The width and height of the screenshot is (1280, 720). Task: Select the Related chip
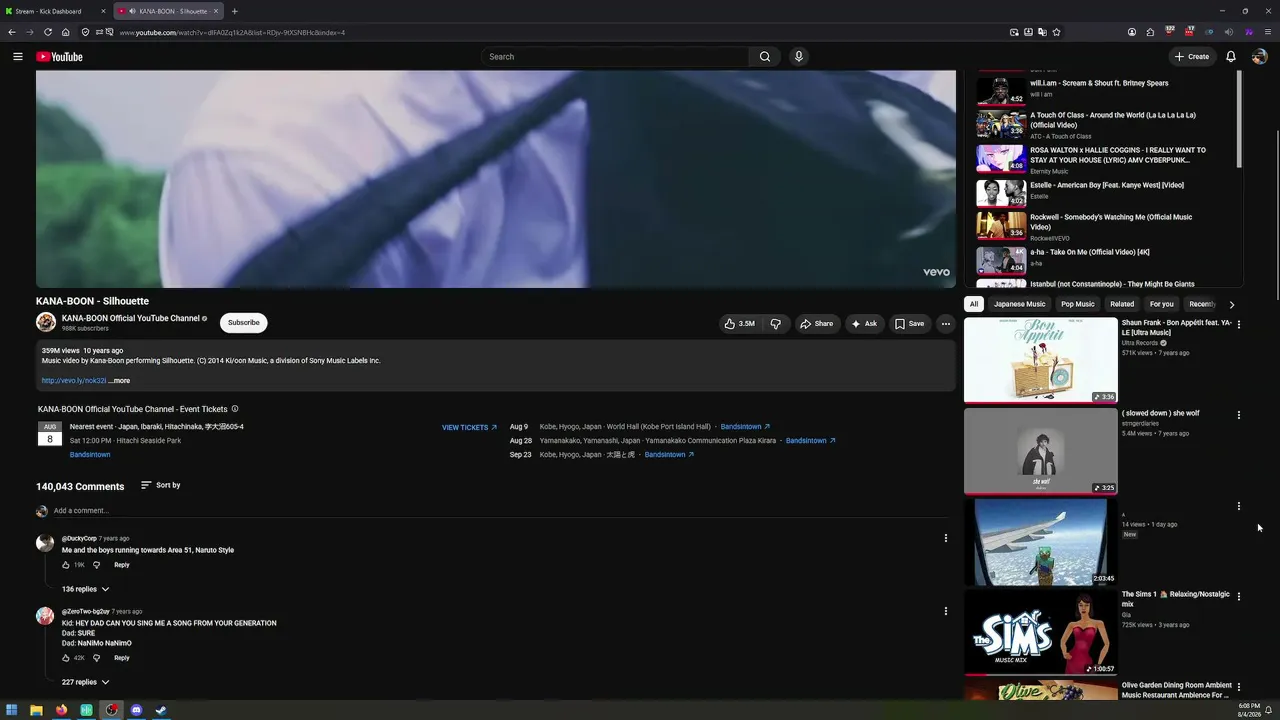coord(1122,304)
